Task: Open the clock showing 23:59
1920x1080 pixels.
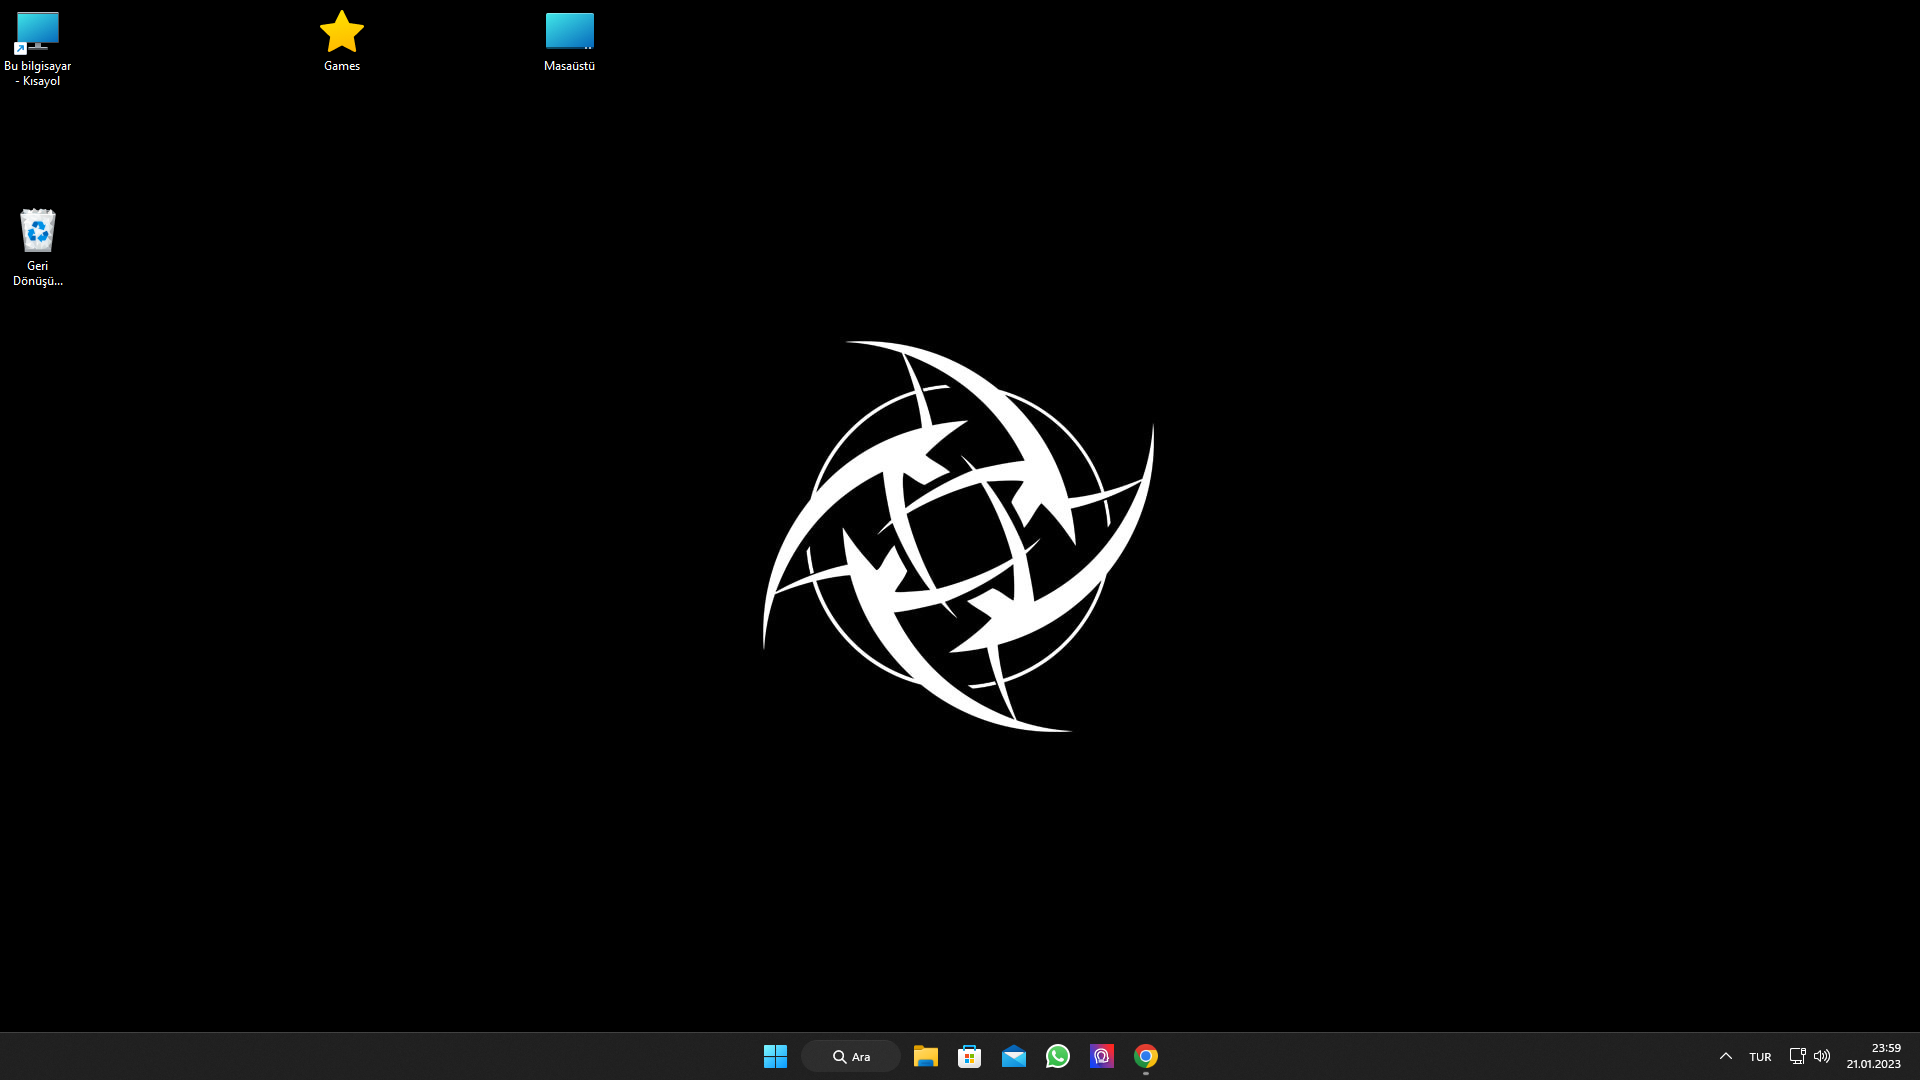Action: (1886, 1048)
